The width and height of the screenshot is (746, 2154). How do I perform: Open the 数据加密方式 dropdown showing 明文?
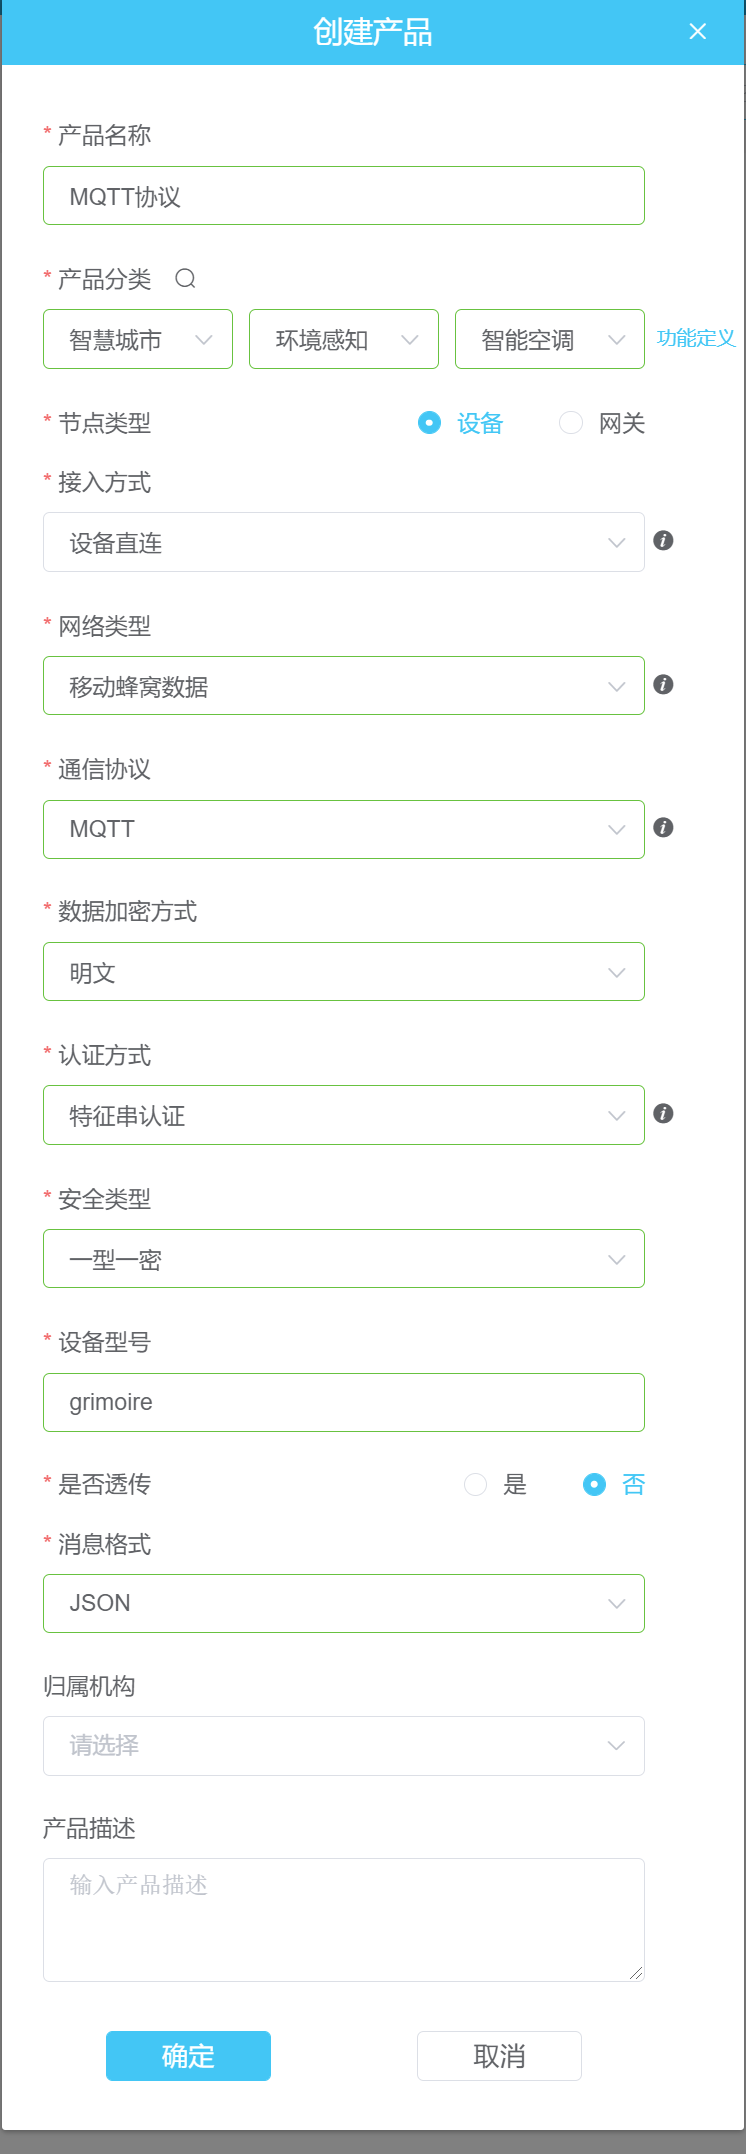[x=343, y=971]
